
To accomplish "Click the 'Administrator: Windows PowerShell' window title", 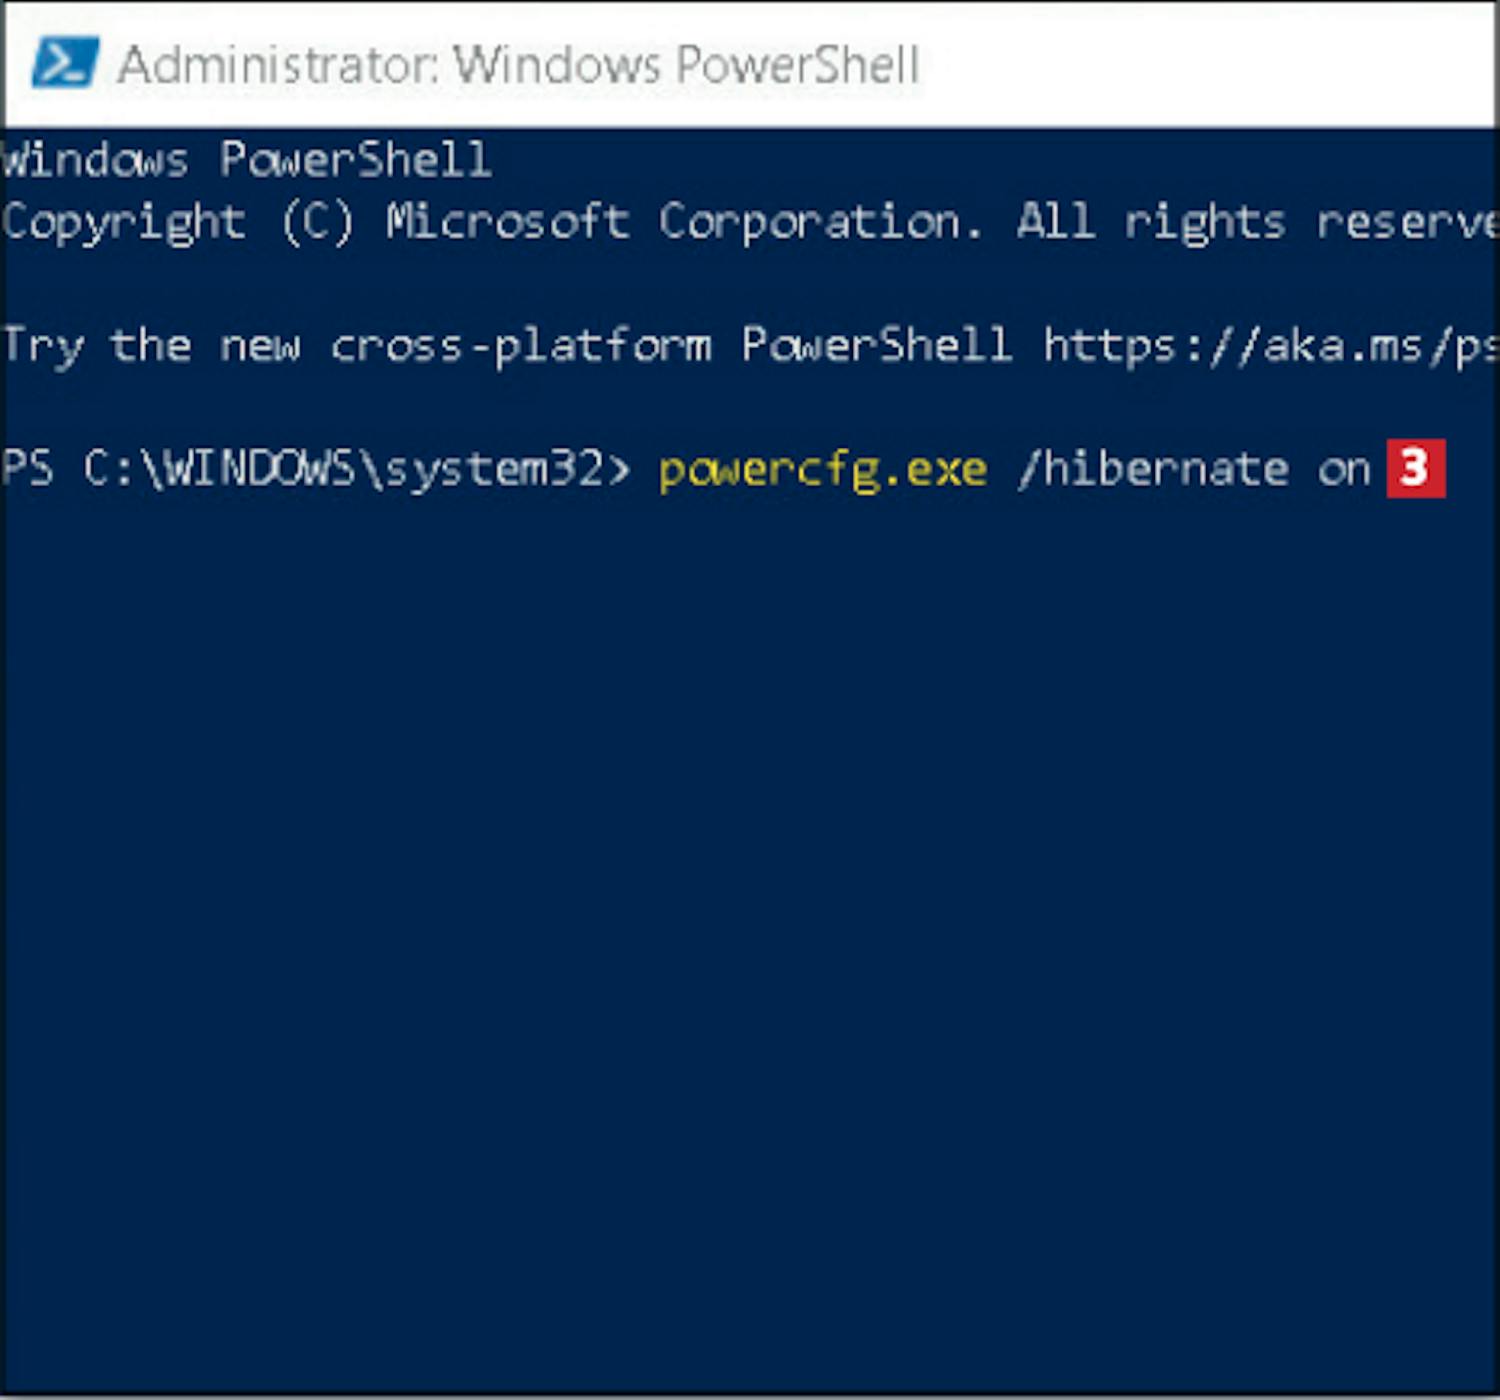I will [x=518, y=65].
